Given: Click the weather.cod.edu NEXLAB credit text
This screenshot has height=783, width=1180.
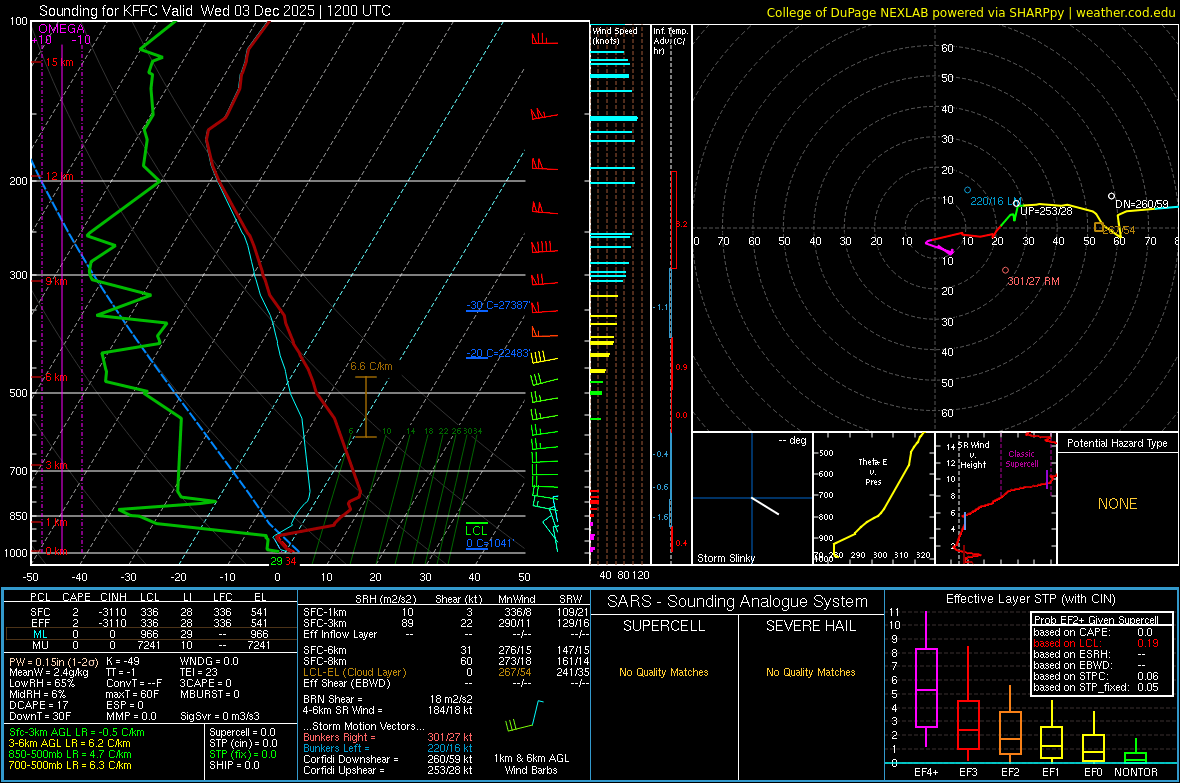Looking at the screenshot, I should tap(970, 12).
